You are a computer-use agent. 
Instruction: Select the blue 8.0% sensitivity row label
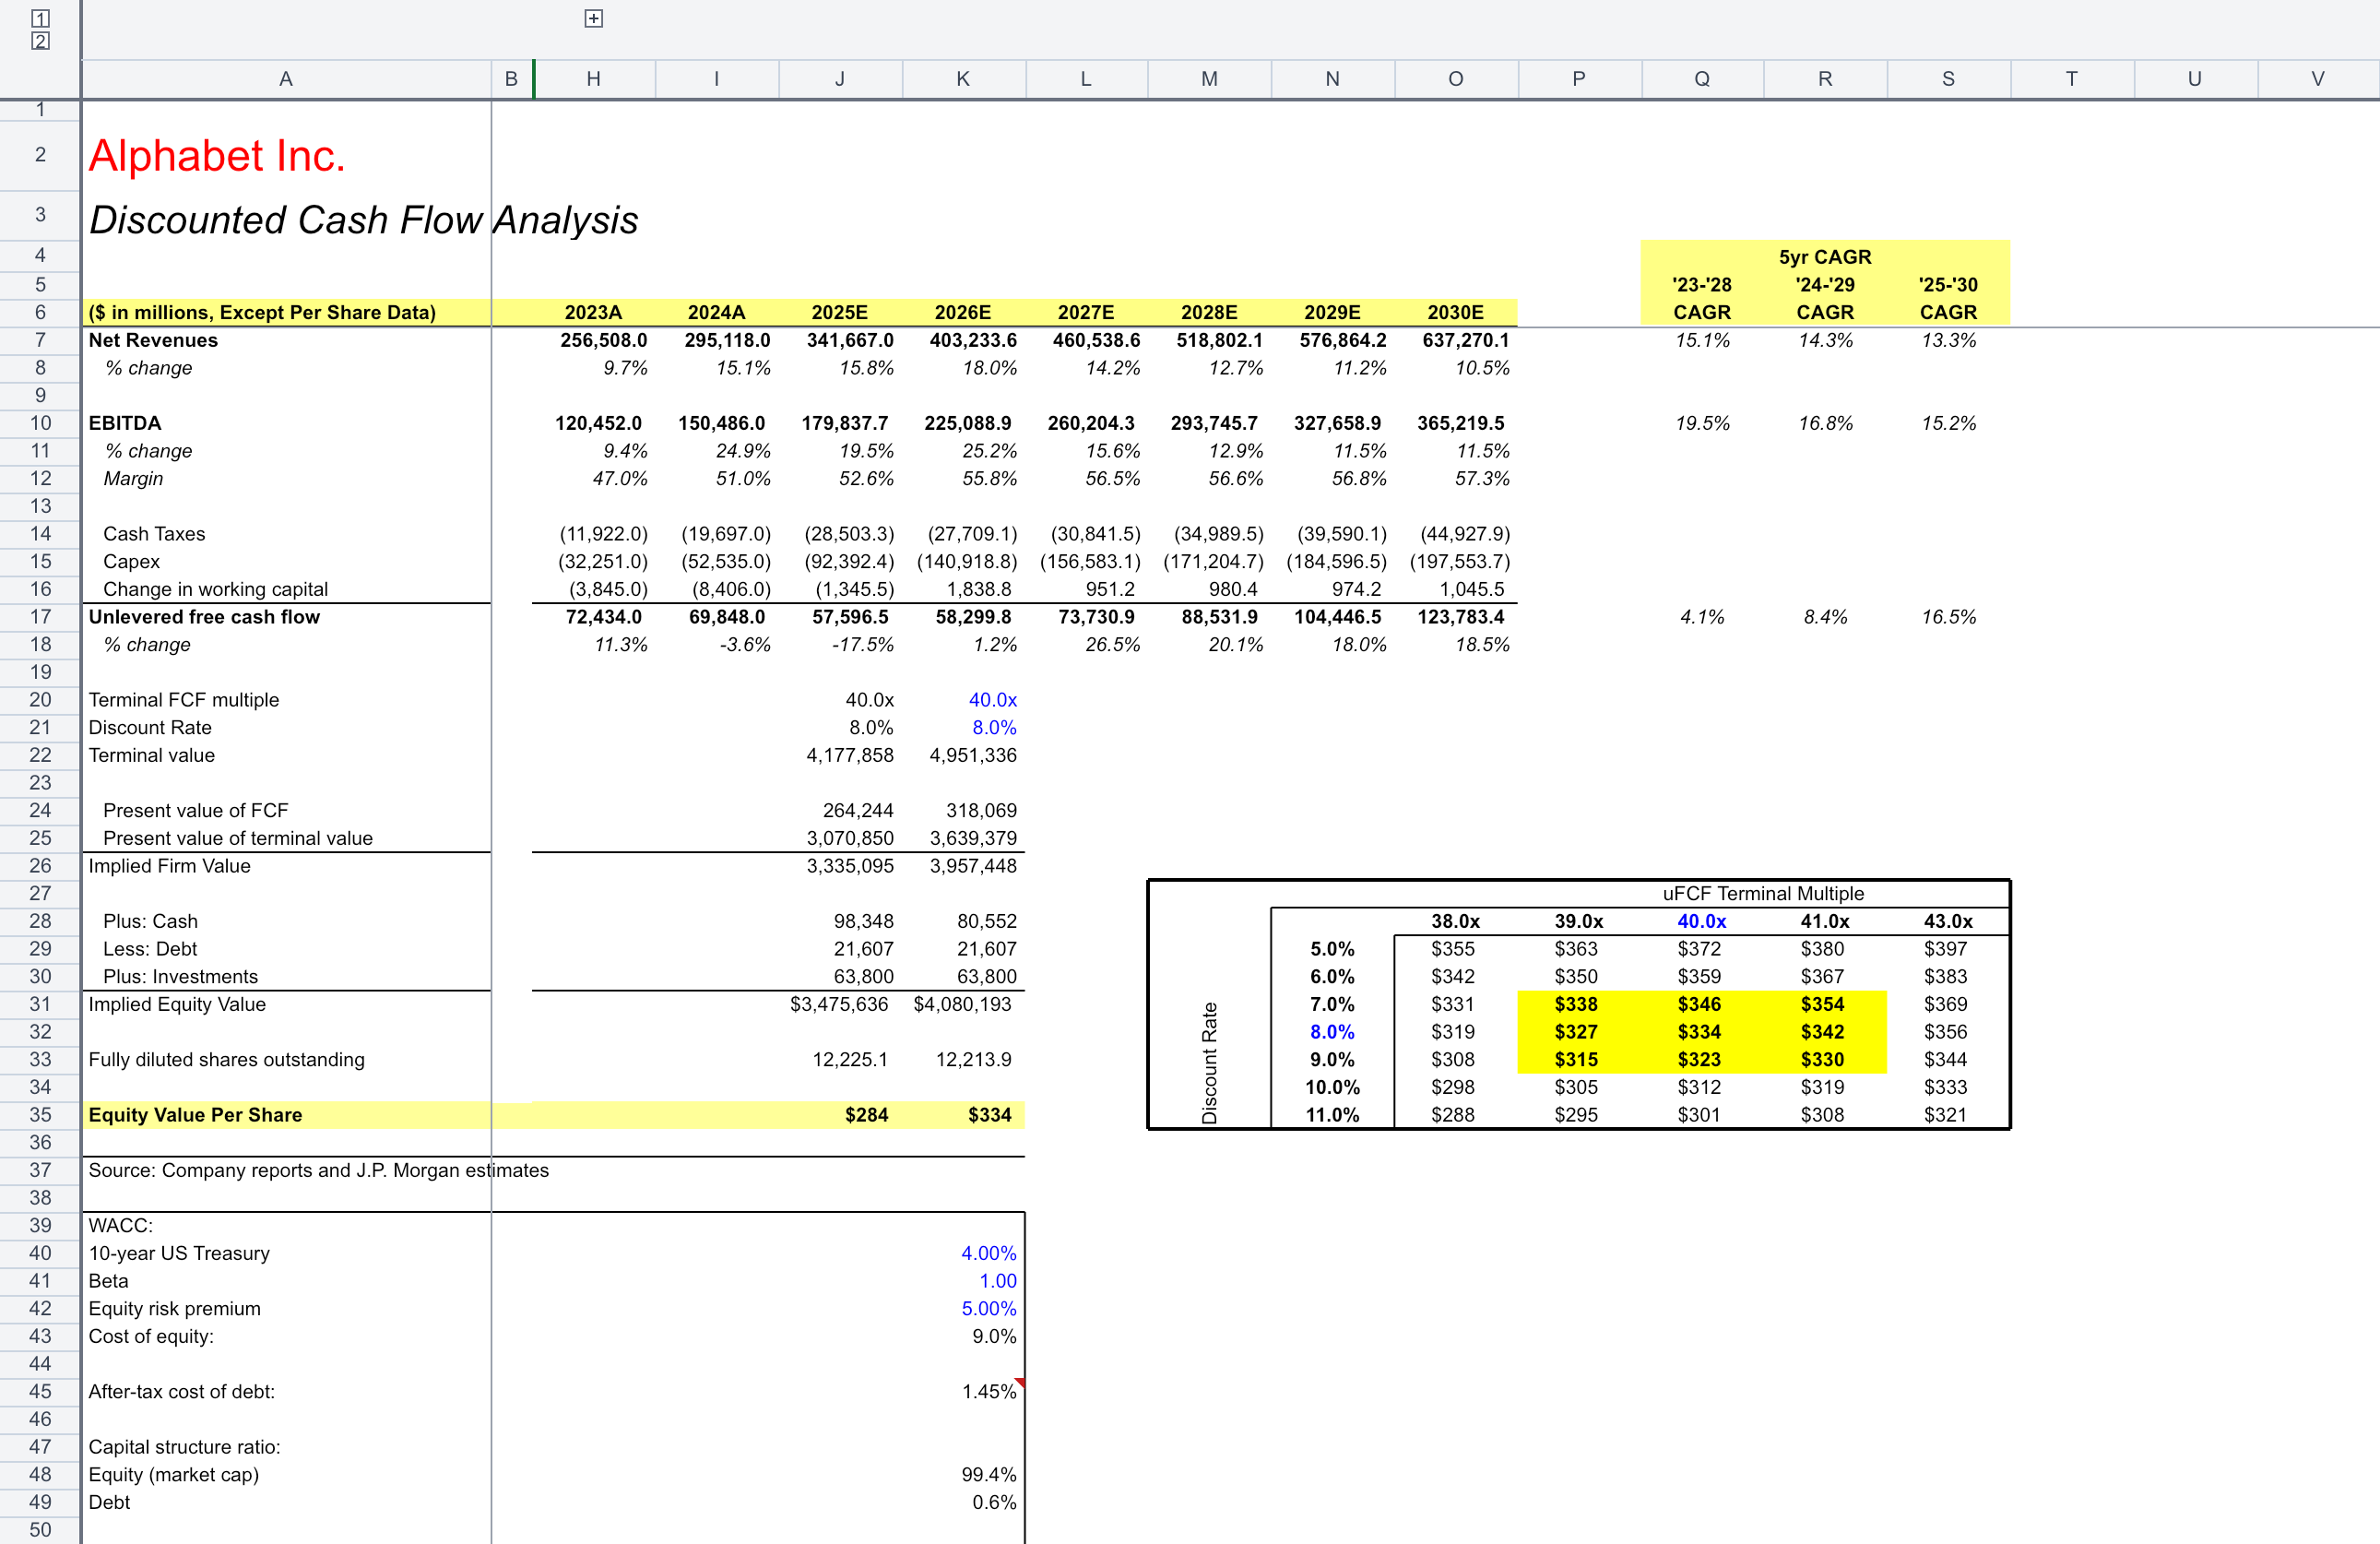(1332, 1032)
